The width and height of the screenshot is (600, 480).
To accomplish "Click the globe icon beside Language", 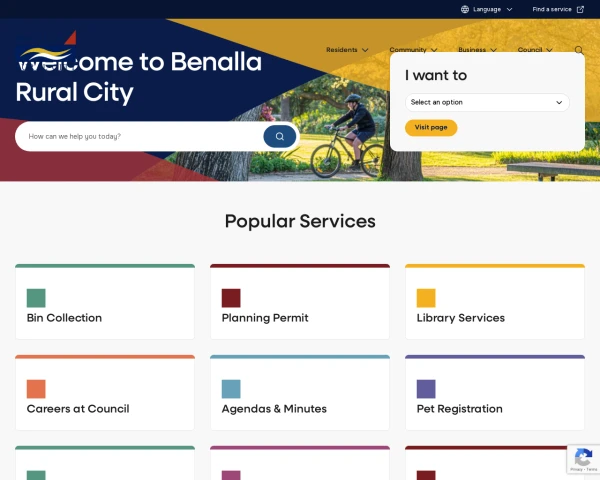I will [465, 9].
